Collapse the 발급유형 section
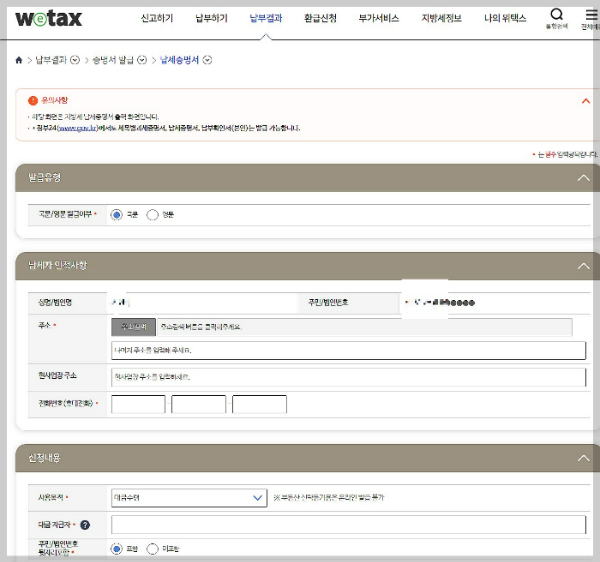This screenshot has width=600, height=562. coord(584,178)
